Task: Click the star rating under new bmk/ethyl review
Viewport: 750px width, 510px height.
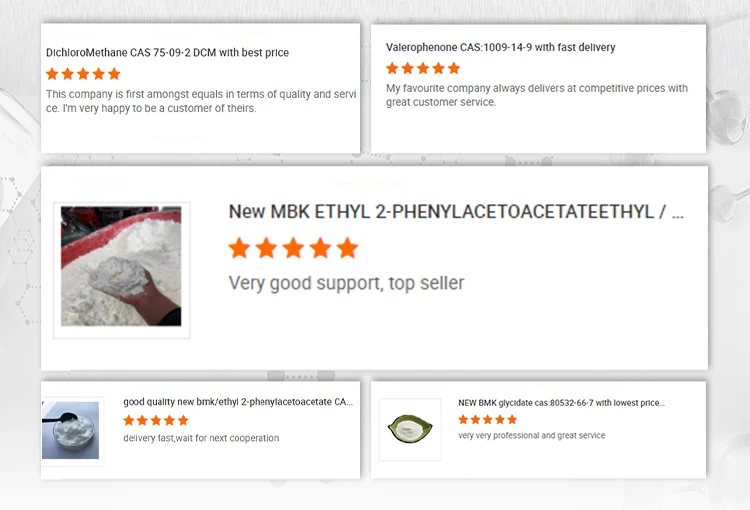Action: pos(156,421)
